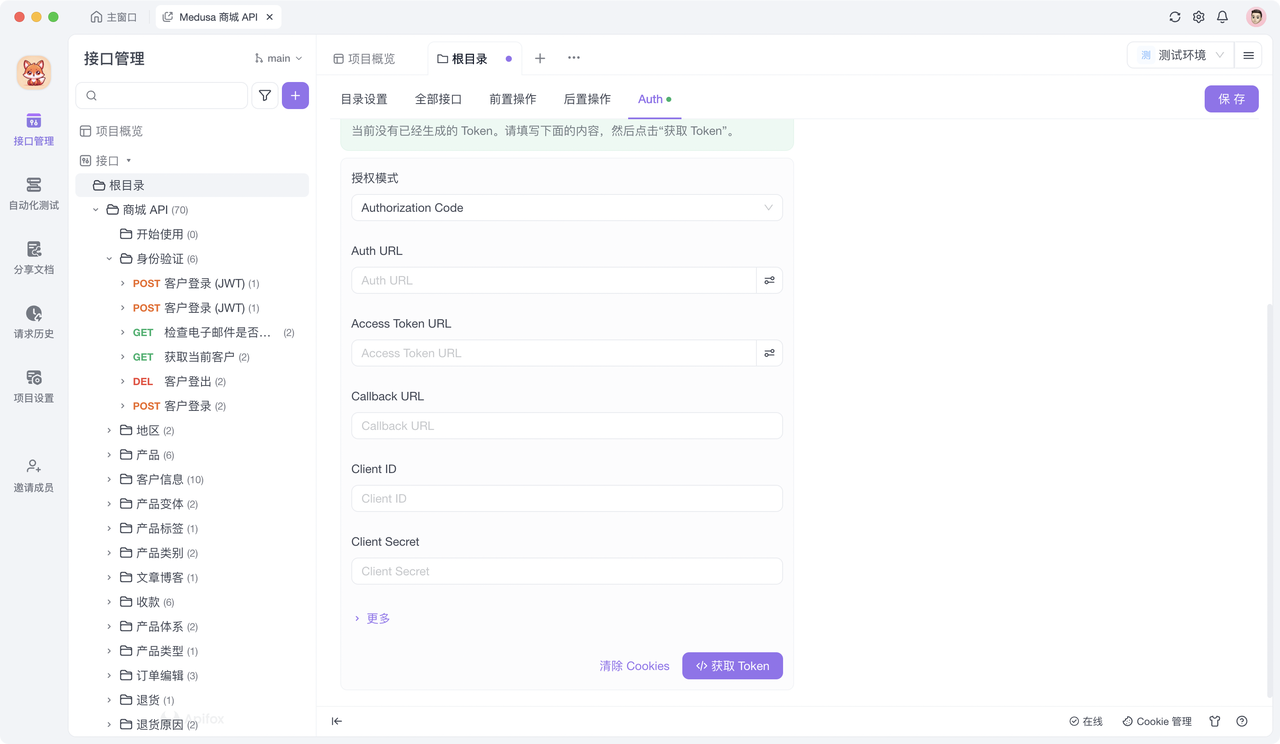
Task: Open GET 获取当前客户 endpoint
Action: pos(192,357)
